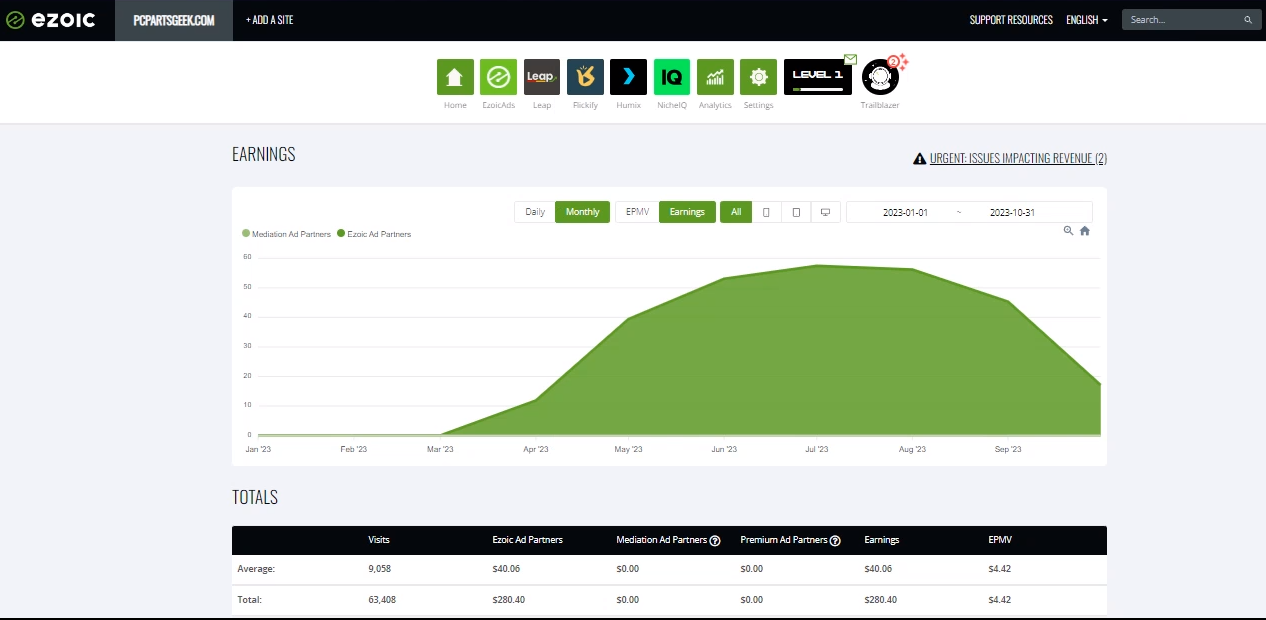Select the PCPARTSGEEK.COM site tab
This screenshot has height=620, width=1266.
(x=174, y=20)
